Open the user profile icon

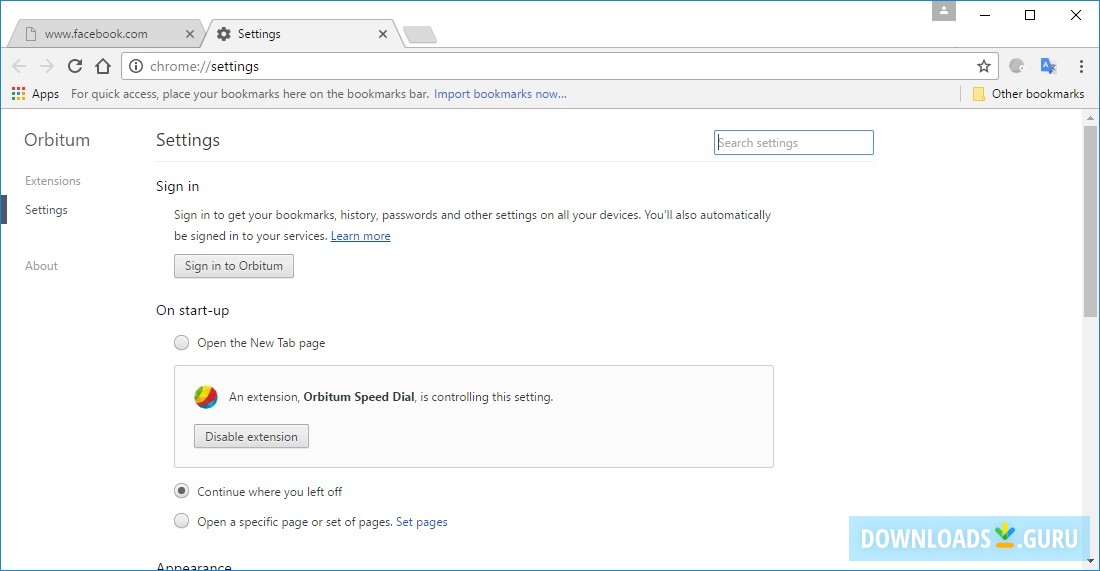point(944,11)
